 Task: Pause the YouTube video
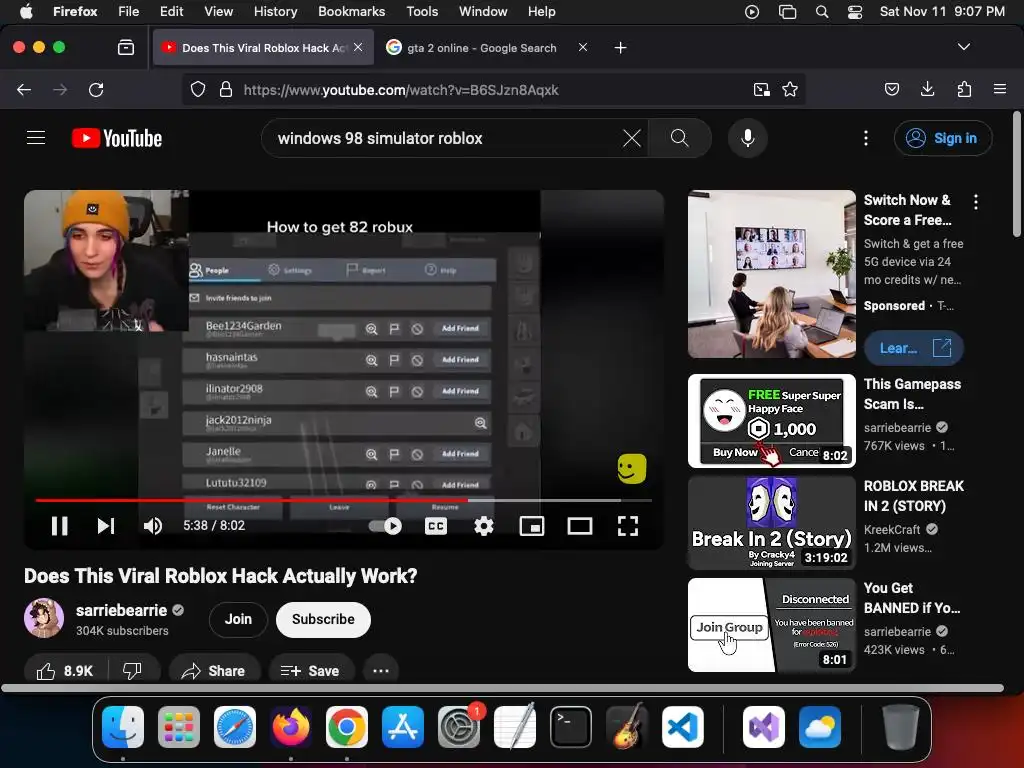pyautogui.click(x=59, y=526)
